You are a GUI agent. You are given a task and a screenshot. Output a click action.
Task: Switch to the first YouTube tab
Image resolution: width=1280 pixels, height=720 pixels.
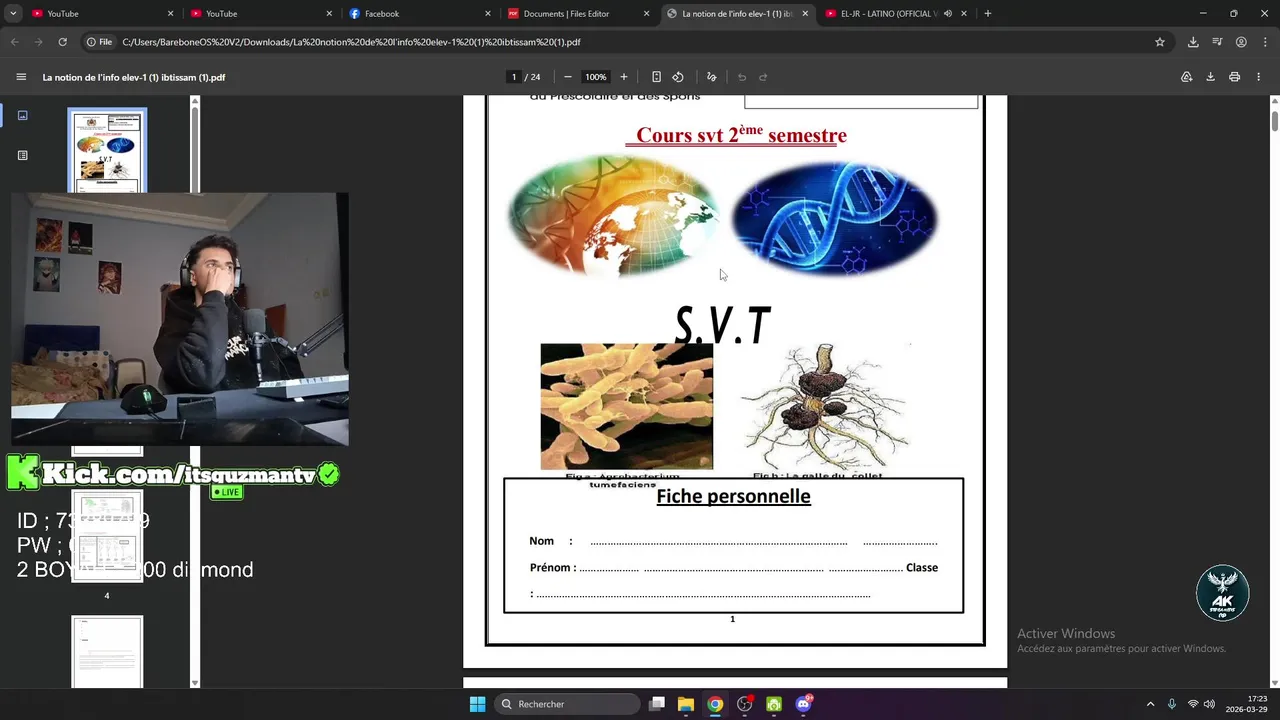tap(95, 13)
